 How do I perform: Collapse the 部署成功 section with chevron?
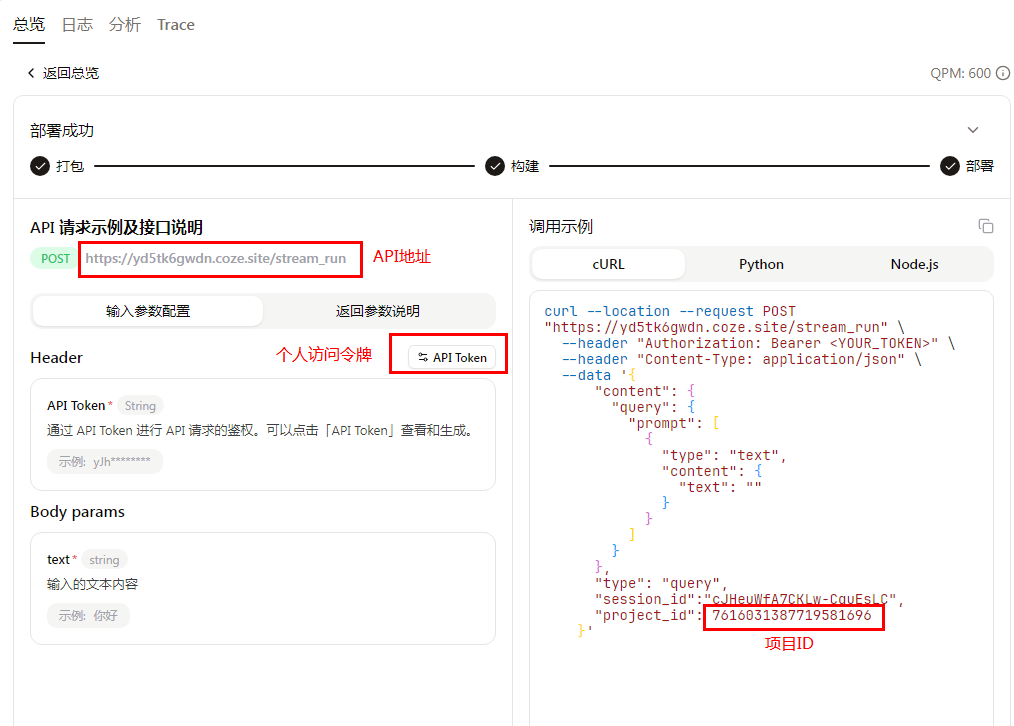click(x=972, y=130)
